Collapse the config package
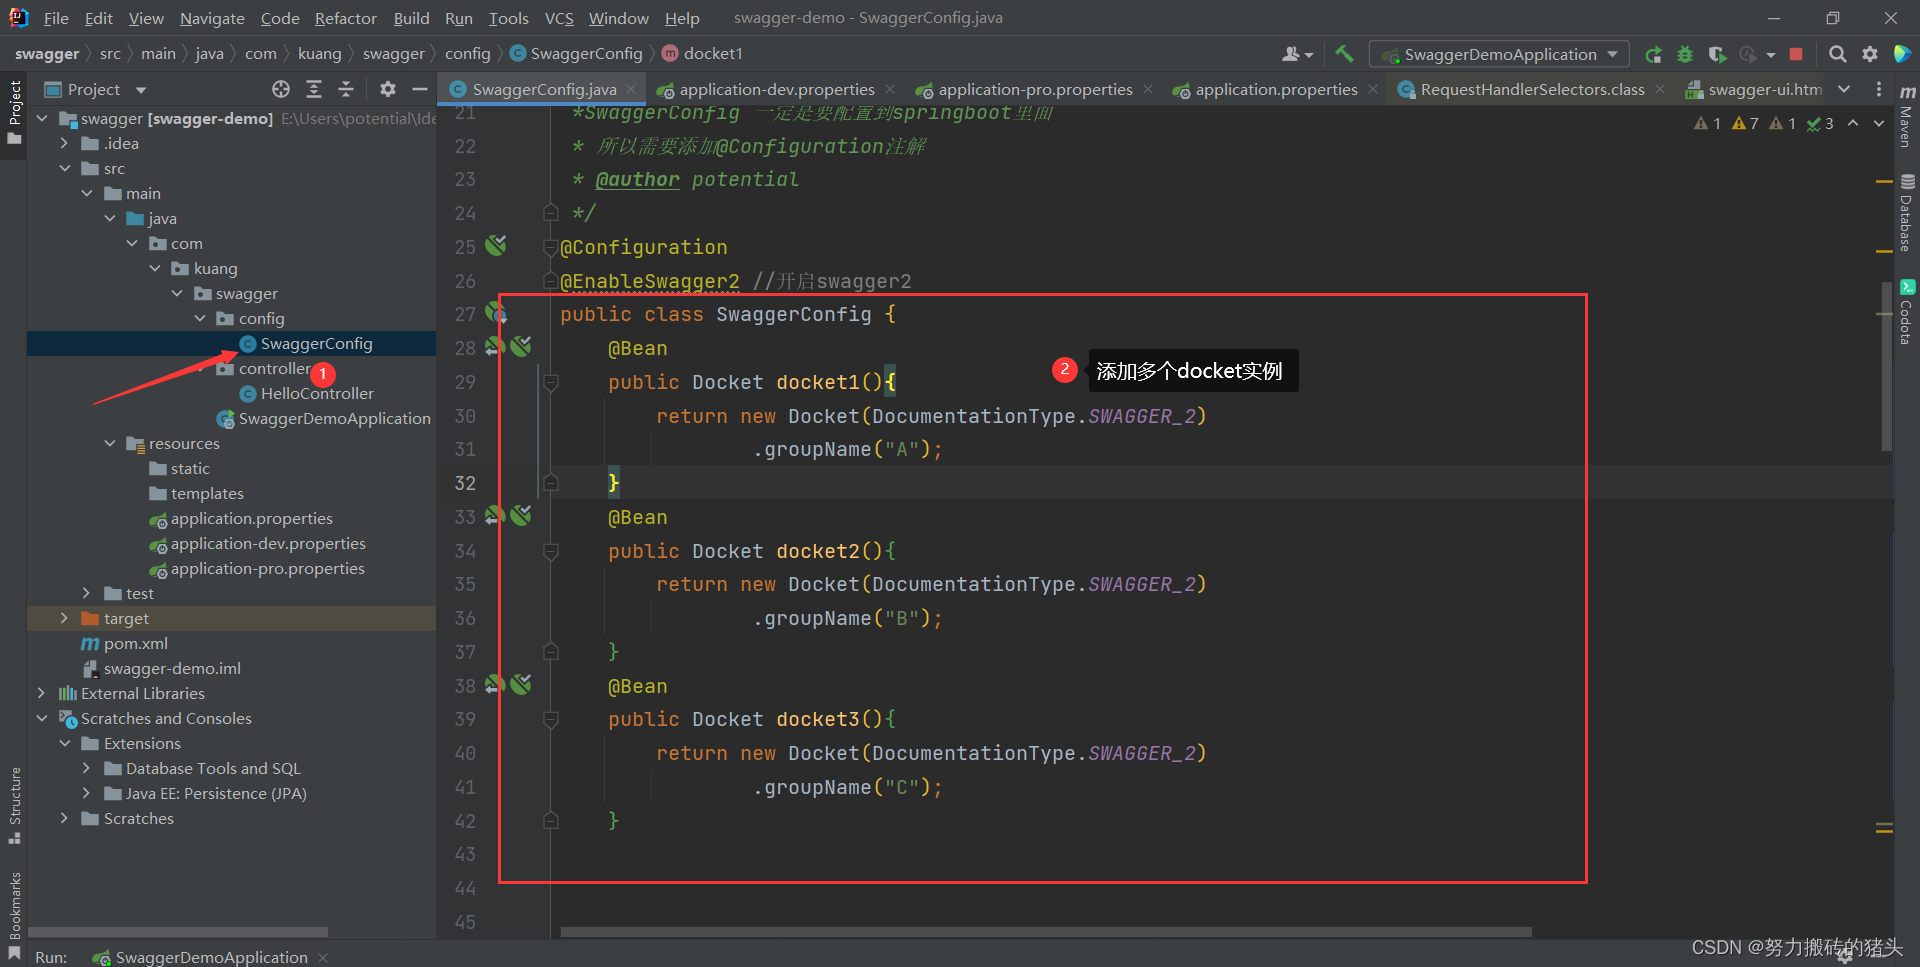Viewport: 1920px width, 967px height. click(200, 318)
